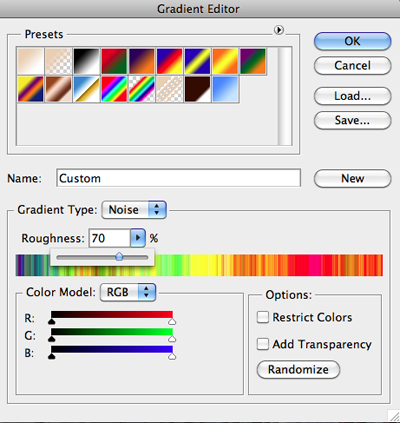The height and width of the screenshot is (423, 400).
Task: Select the violet to orange preset swatch
Action: [142, 61]
